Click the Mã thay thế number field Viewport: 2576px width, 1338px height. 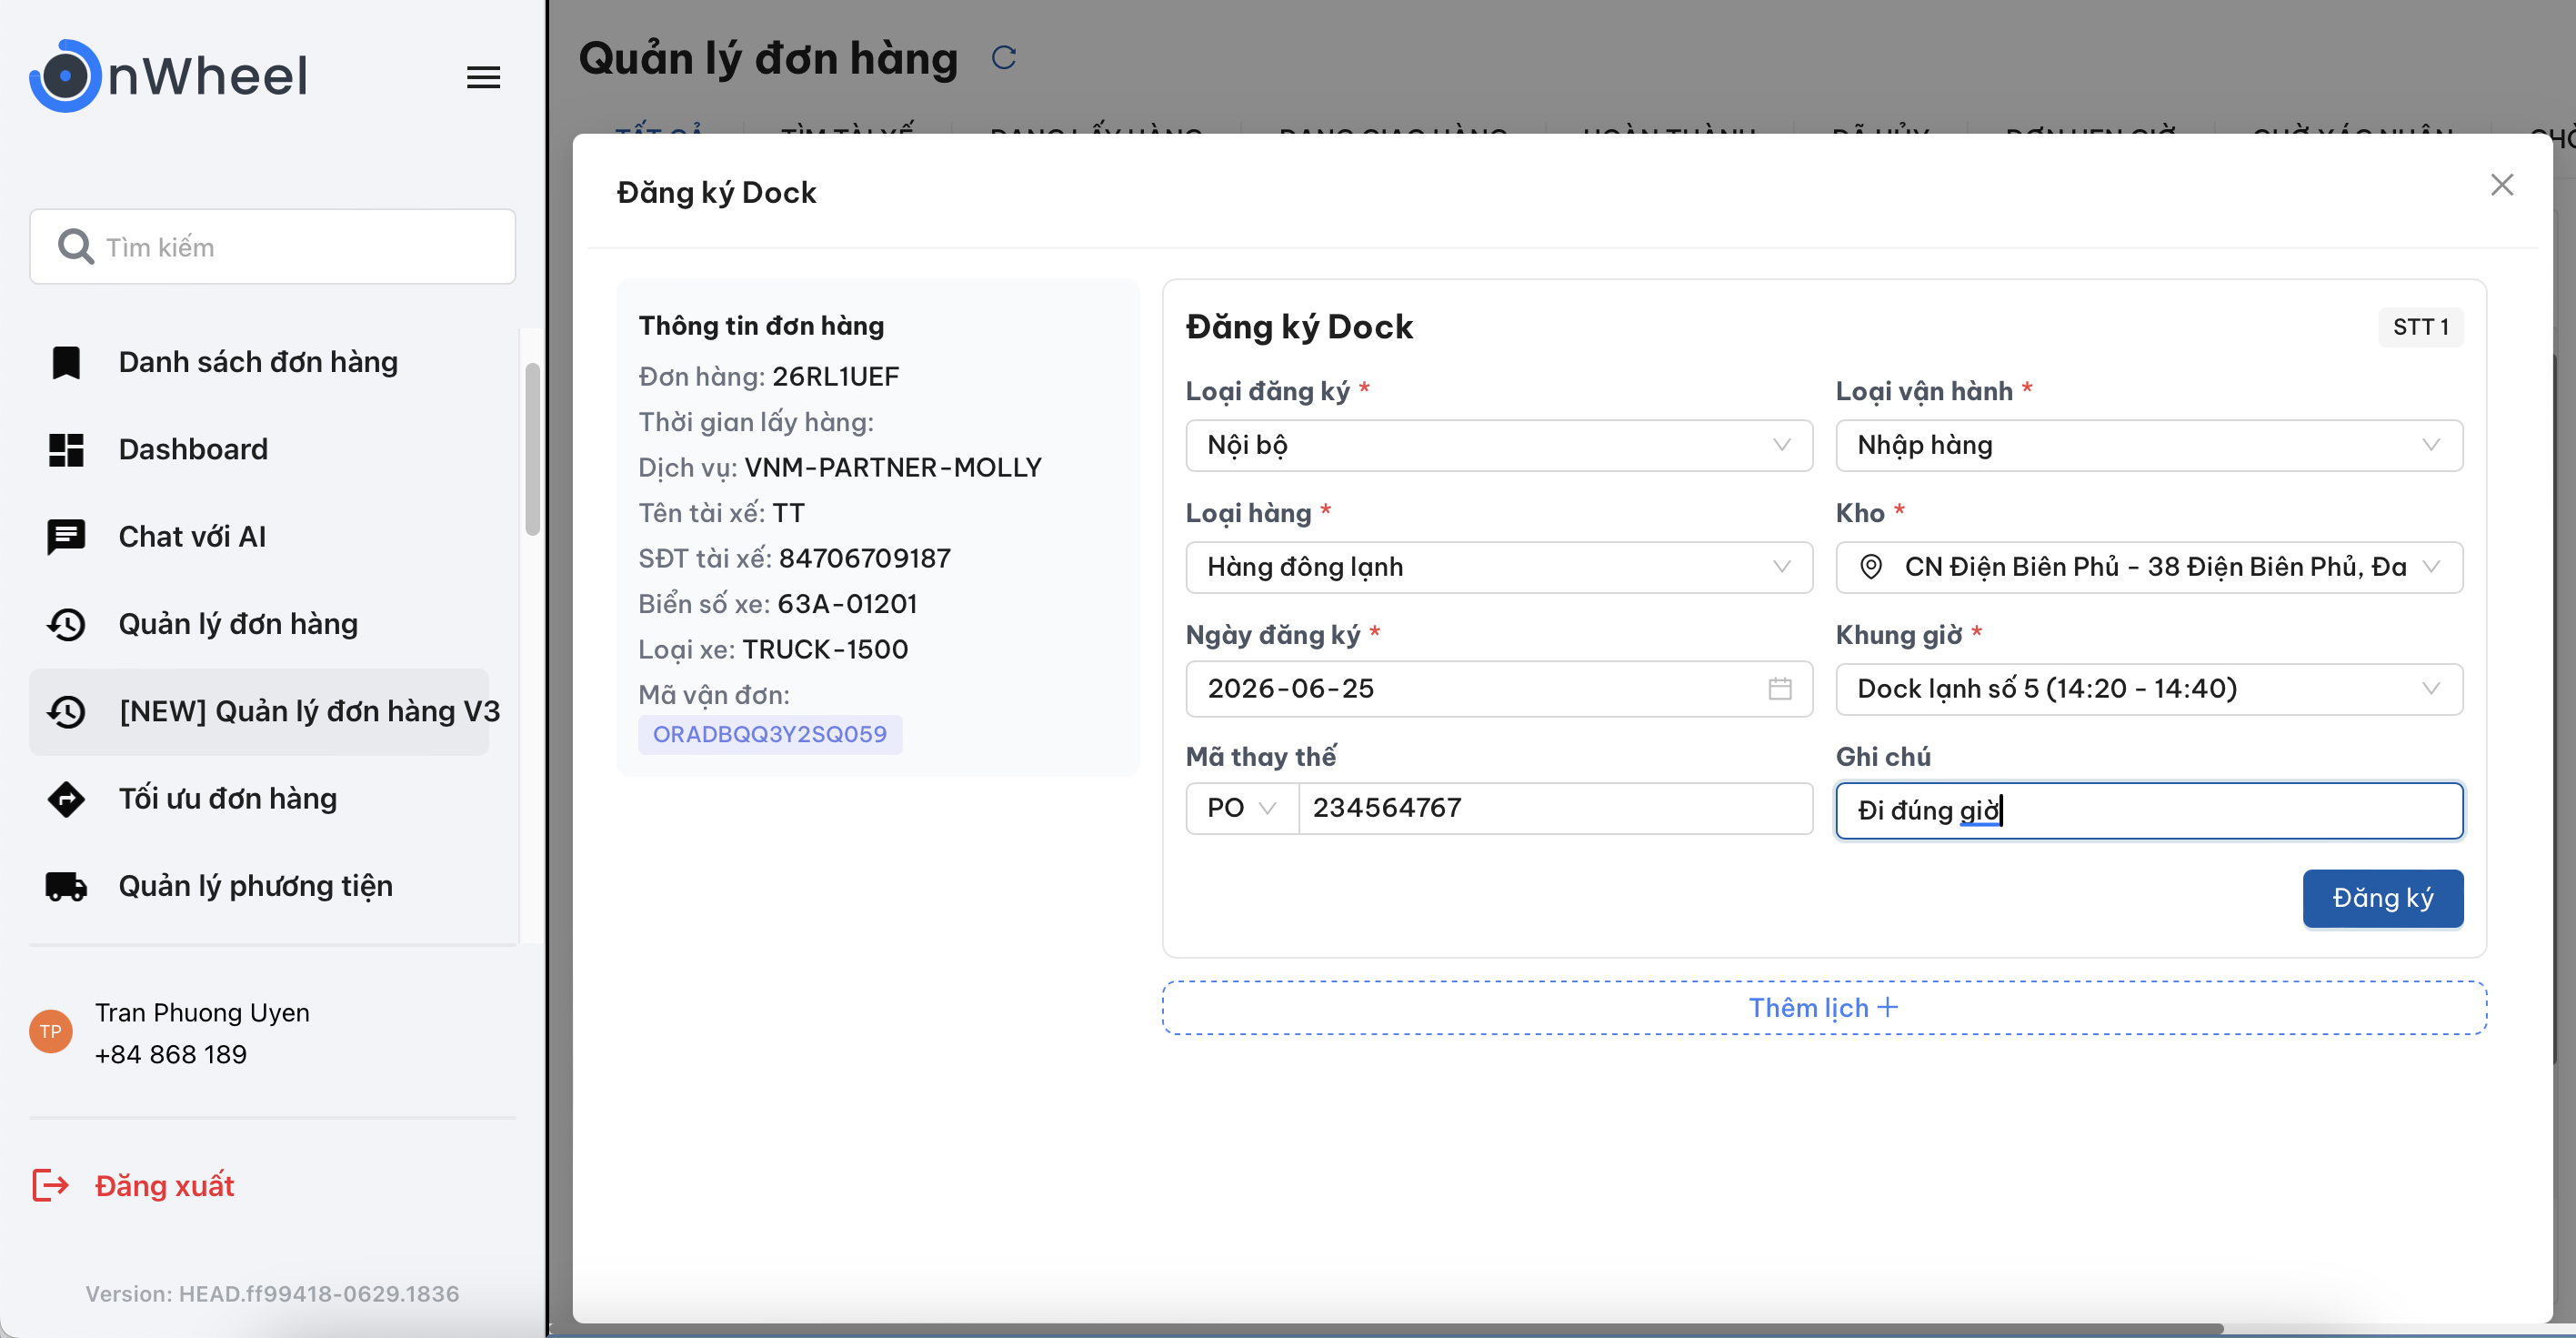click(x=1554, y=808)
